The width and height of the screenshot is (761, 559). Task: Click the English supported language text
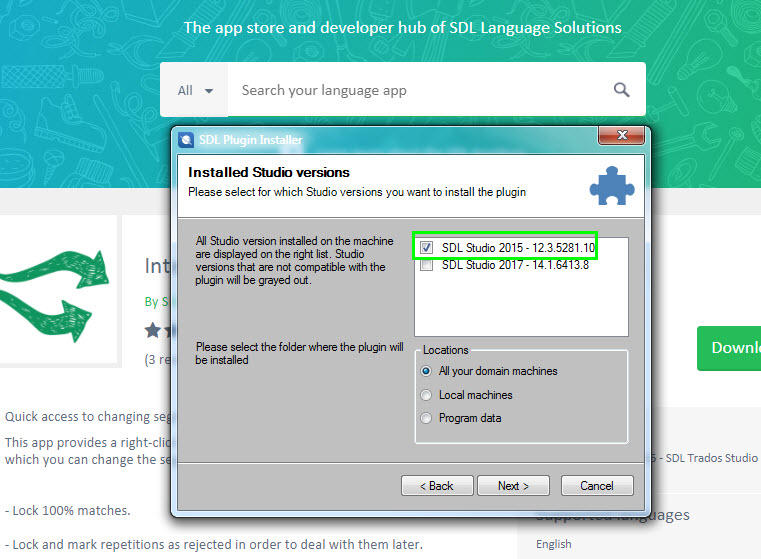pyautogui.click(x=553, y=544)
